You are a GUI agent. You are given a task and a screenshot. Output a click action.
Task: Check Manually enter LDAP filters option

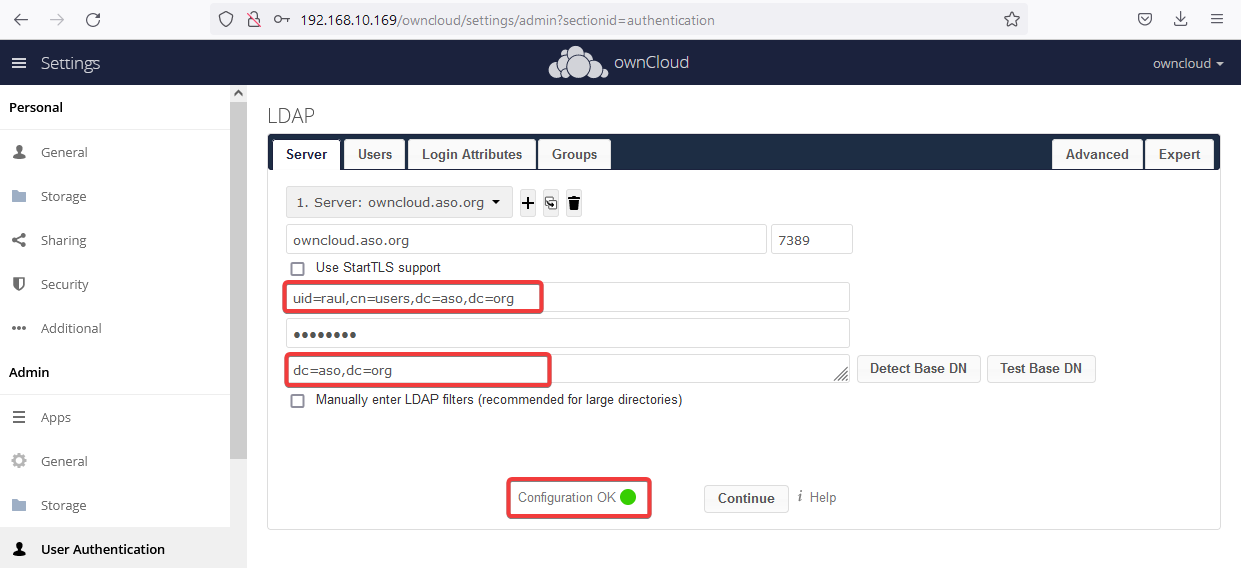click(297, 400)
